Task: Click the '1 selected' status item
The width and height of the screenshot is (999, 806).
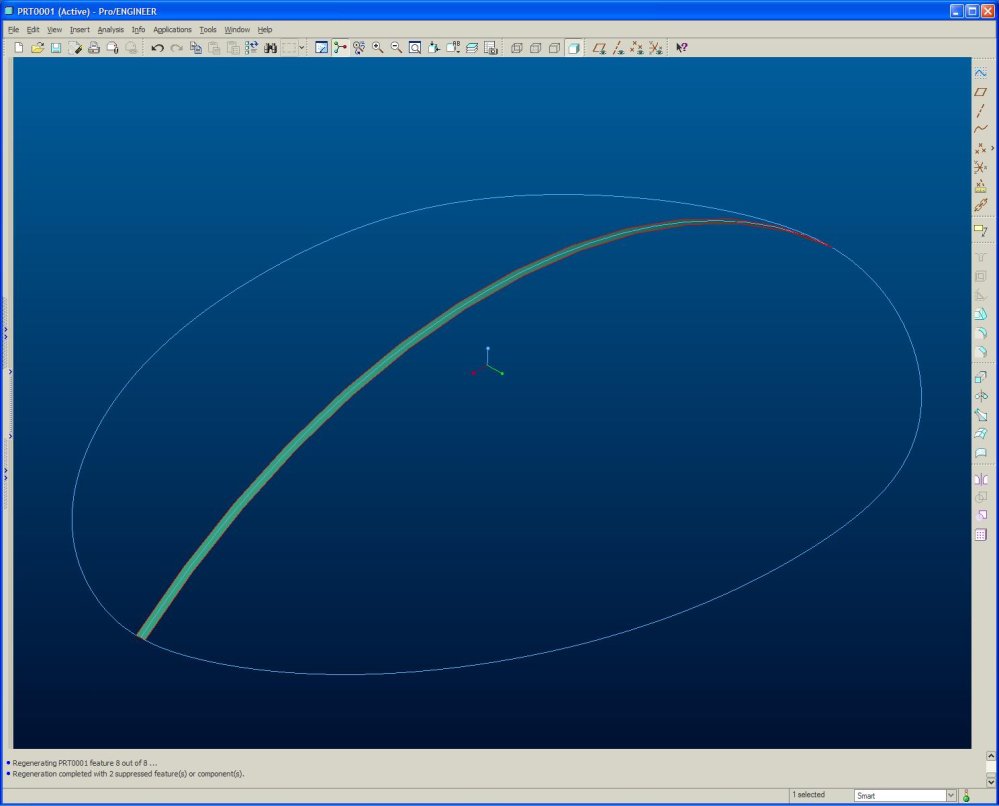Action: pos(808,795)
